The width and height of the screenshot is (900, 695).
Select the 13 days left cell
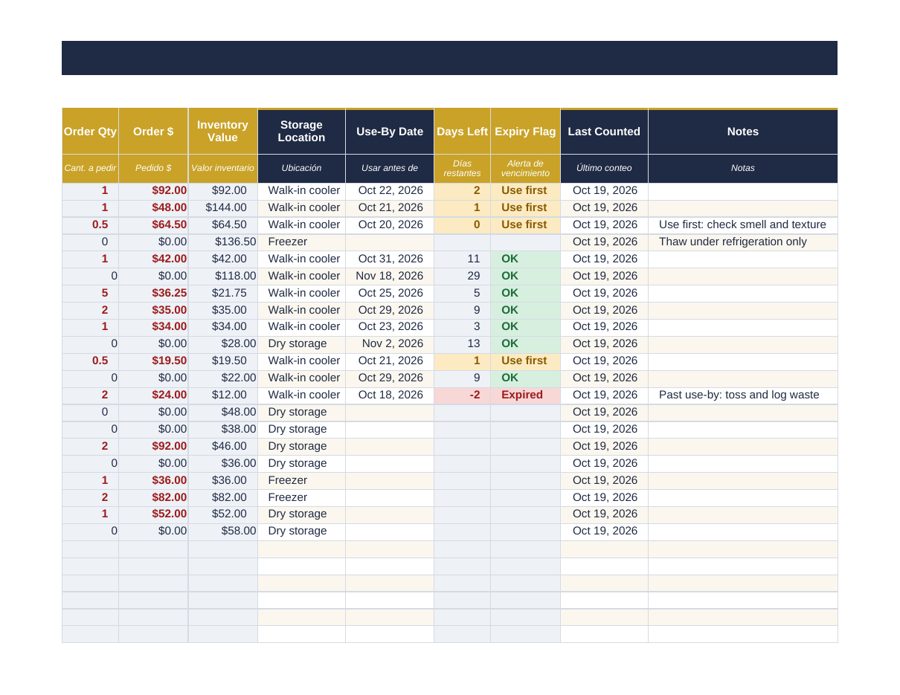pos(462,344)
